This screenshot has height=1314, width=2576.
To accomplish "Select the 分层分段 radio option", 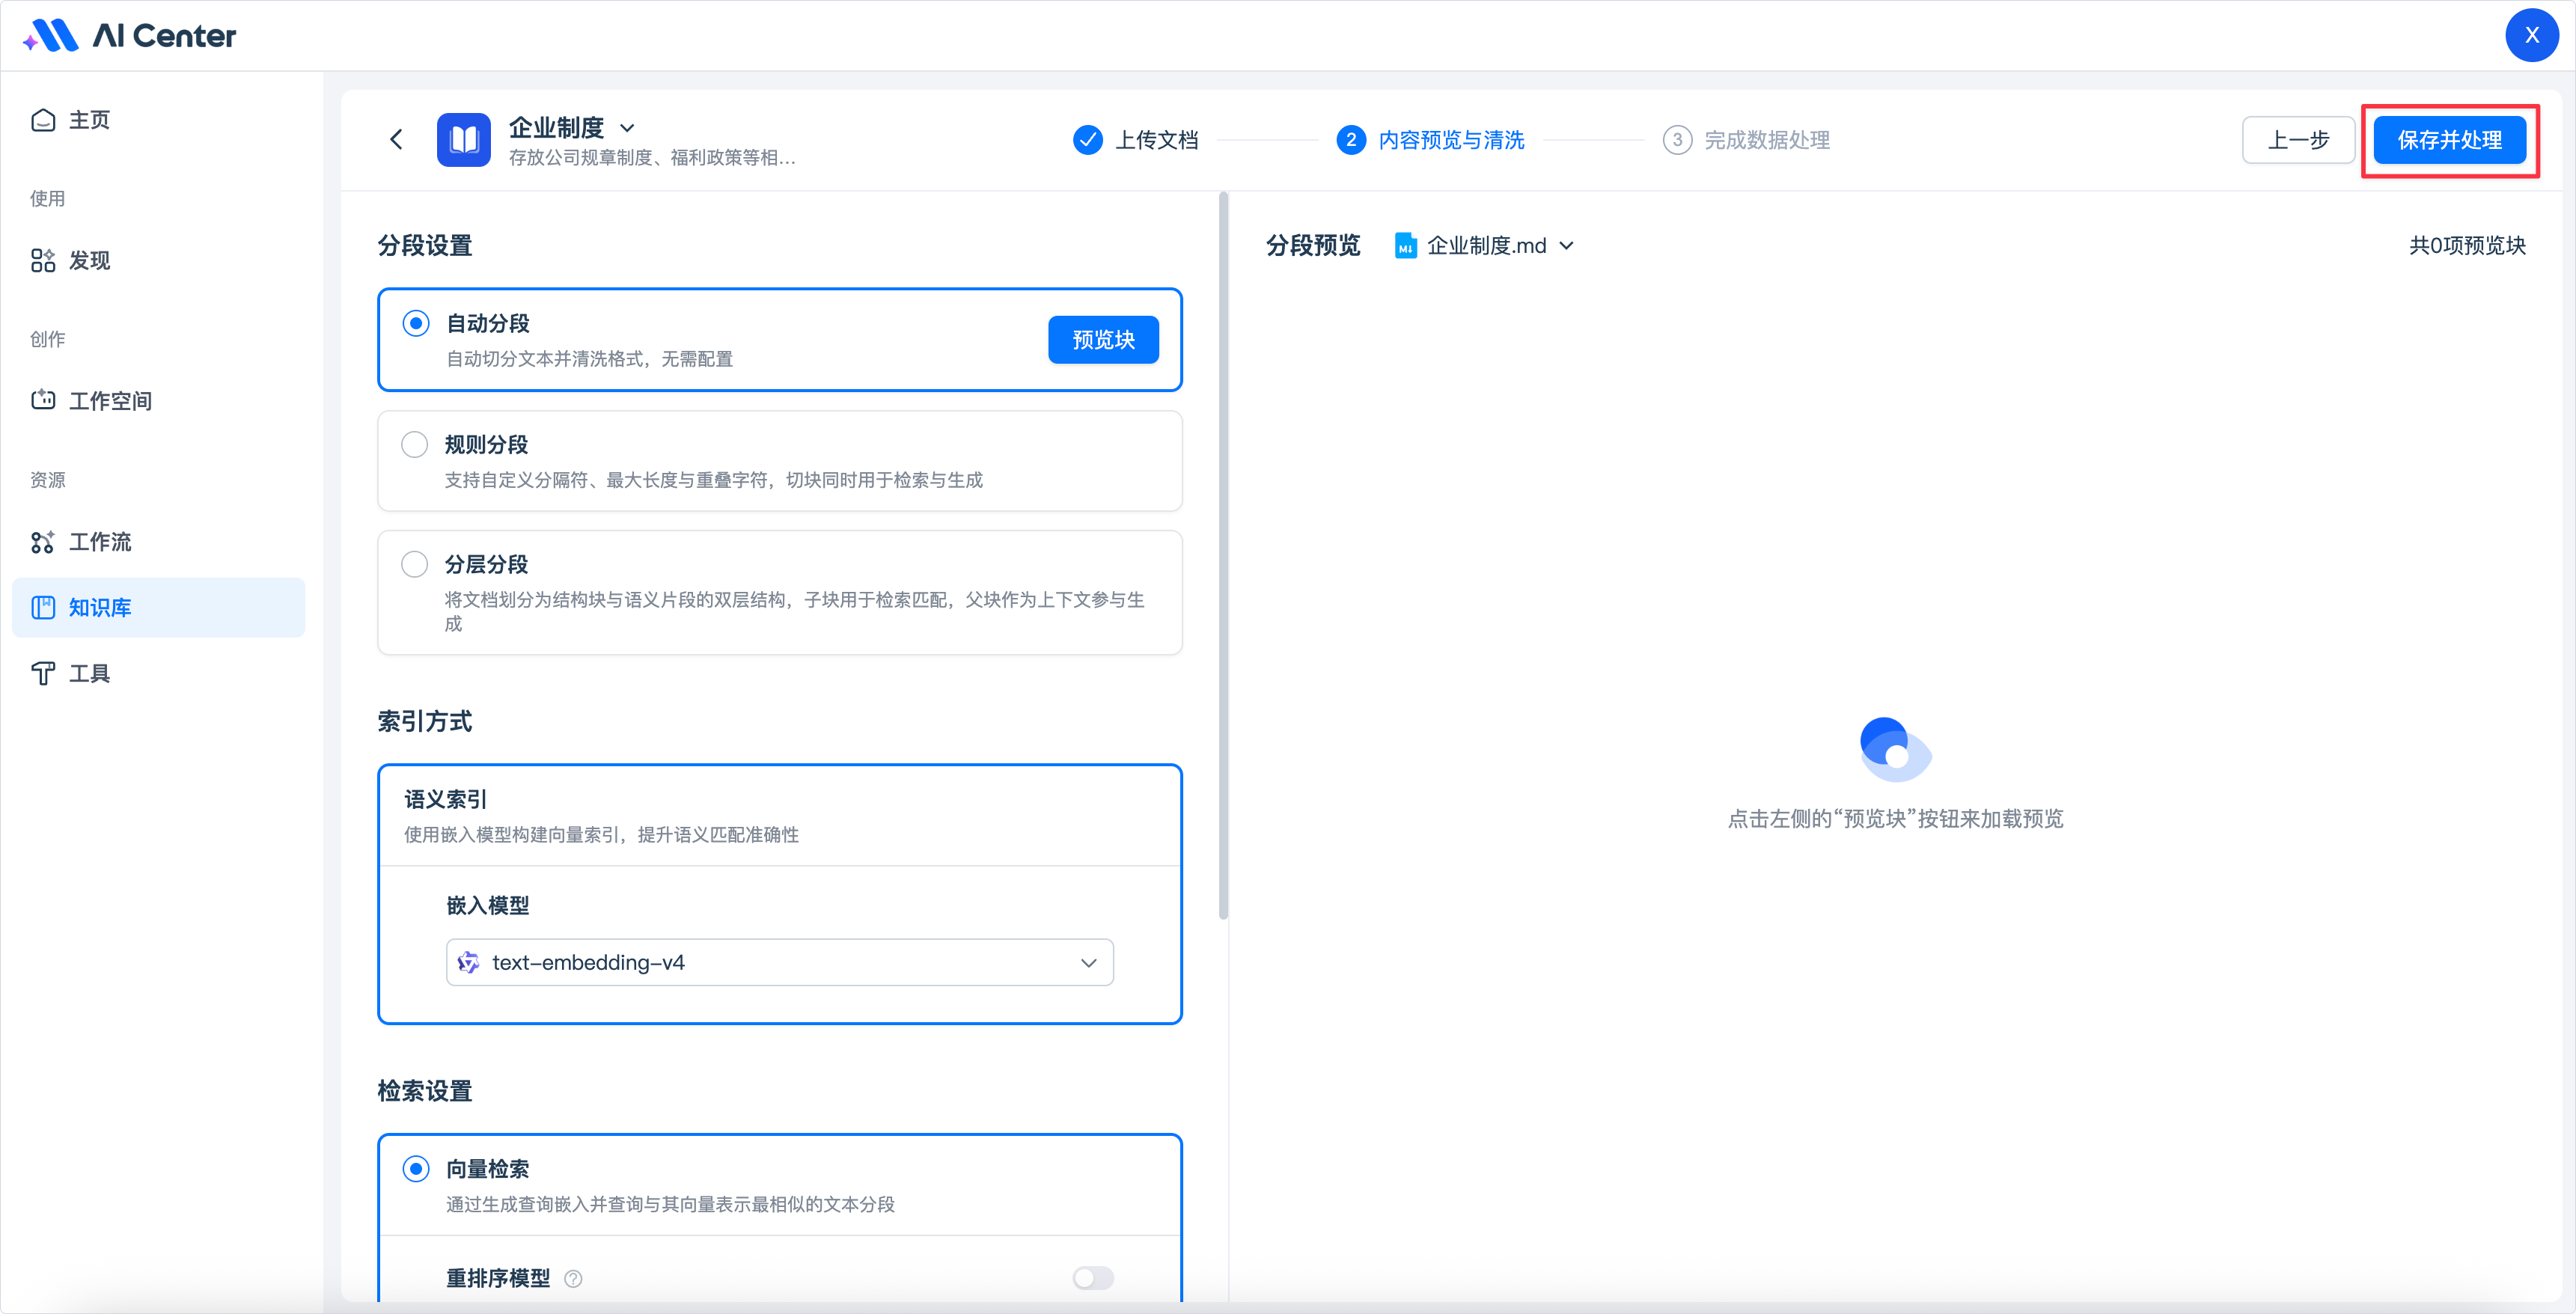I will point(414,564).
